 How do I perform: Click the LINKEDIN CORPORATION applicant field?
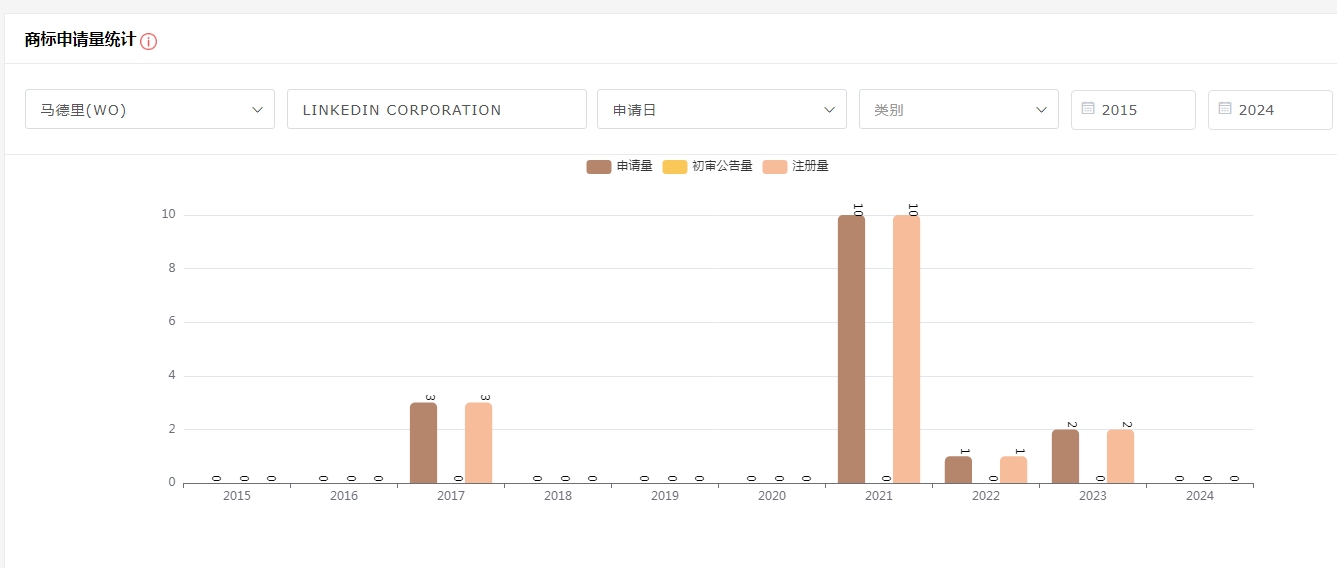point(437,109)
